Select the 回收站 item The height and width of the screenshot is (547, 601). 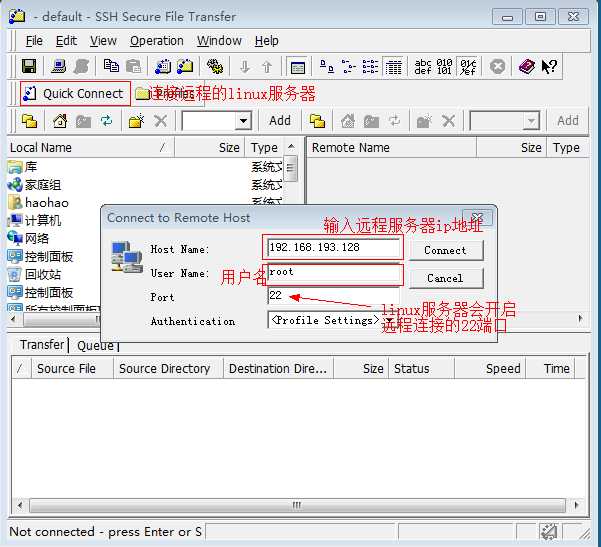[x=34, y=274]
